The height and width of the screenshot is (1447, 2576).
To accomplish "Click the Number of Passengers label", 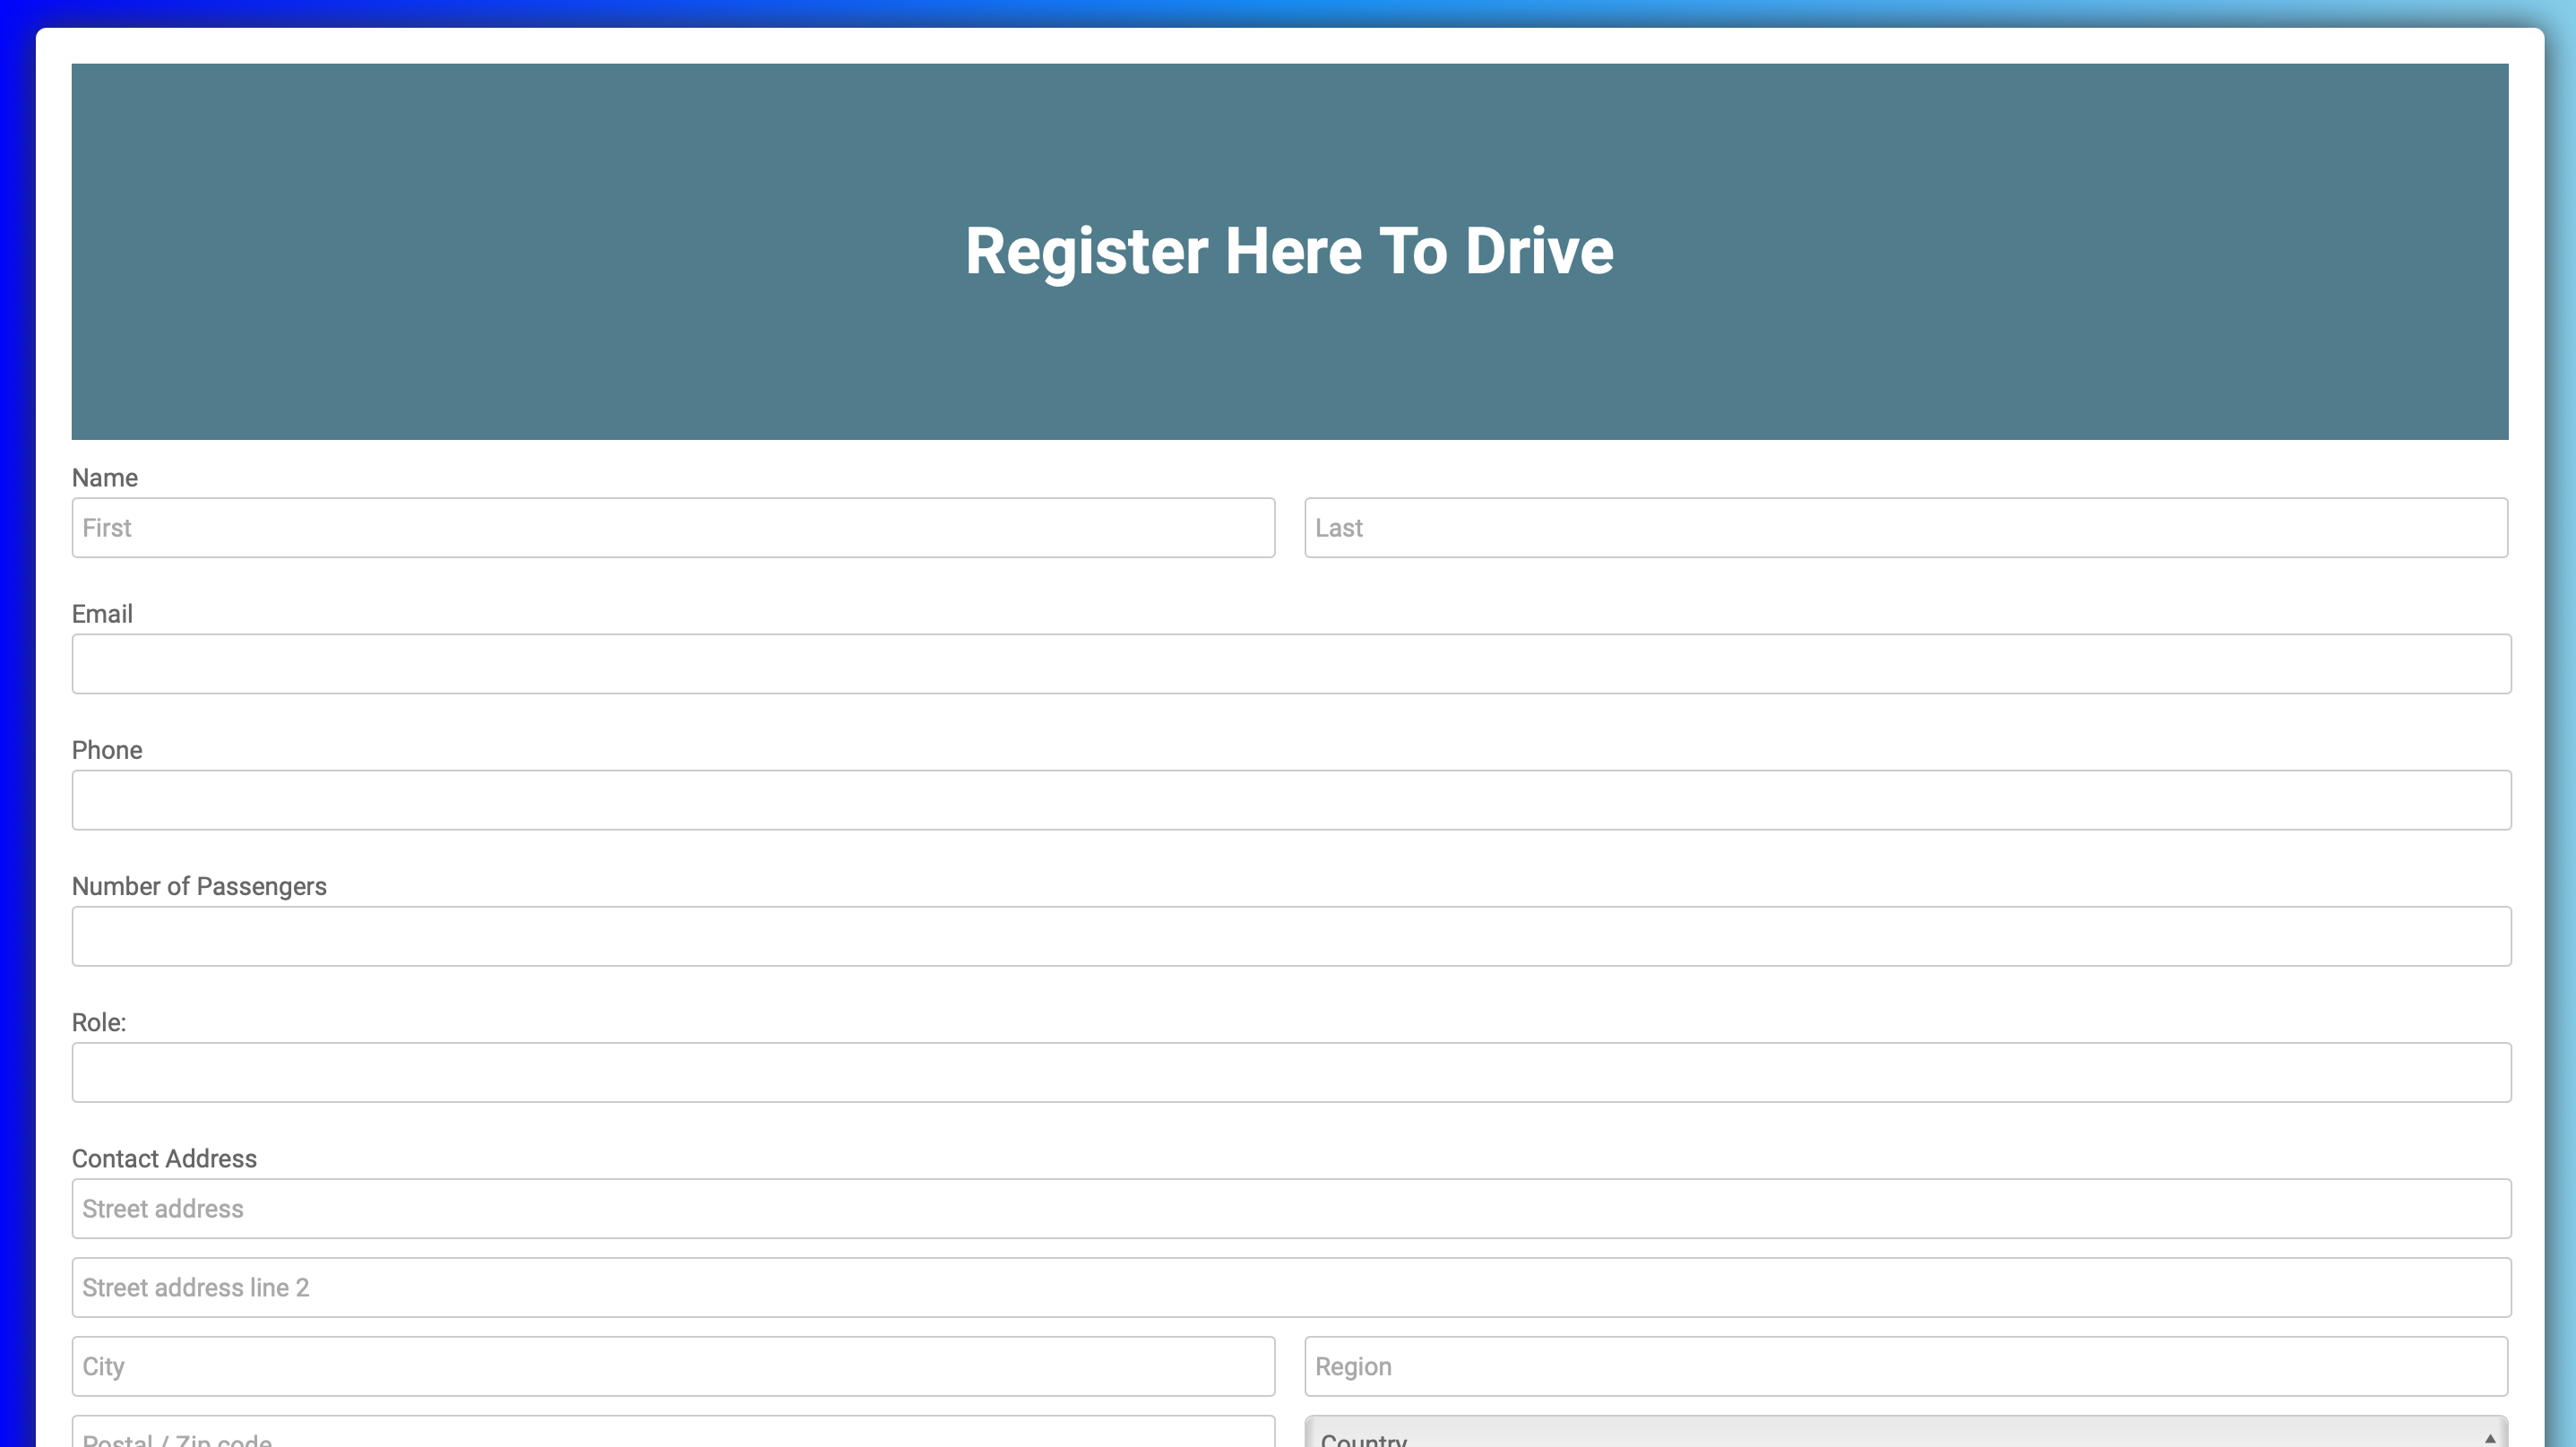I will pos(199,886).
